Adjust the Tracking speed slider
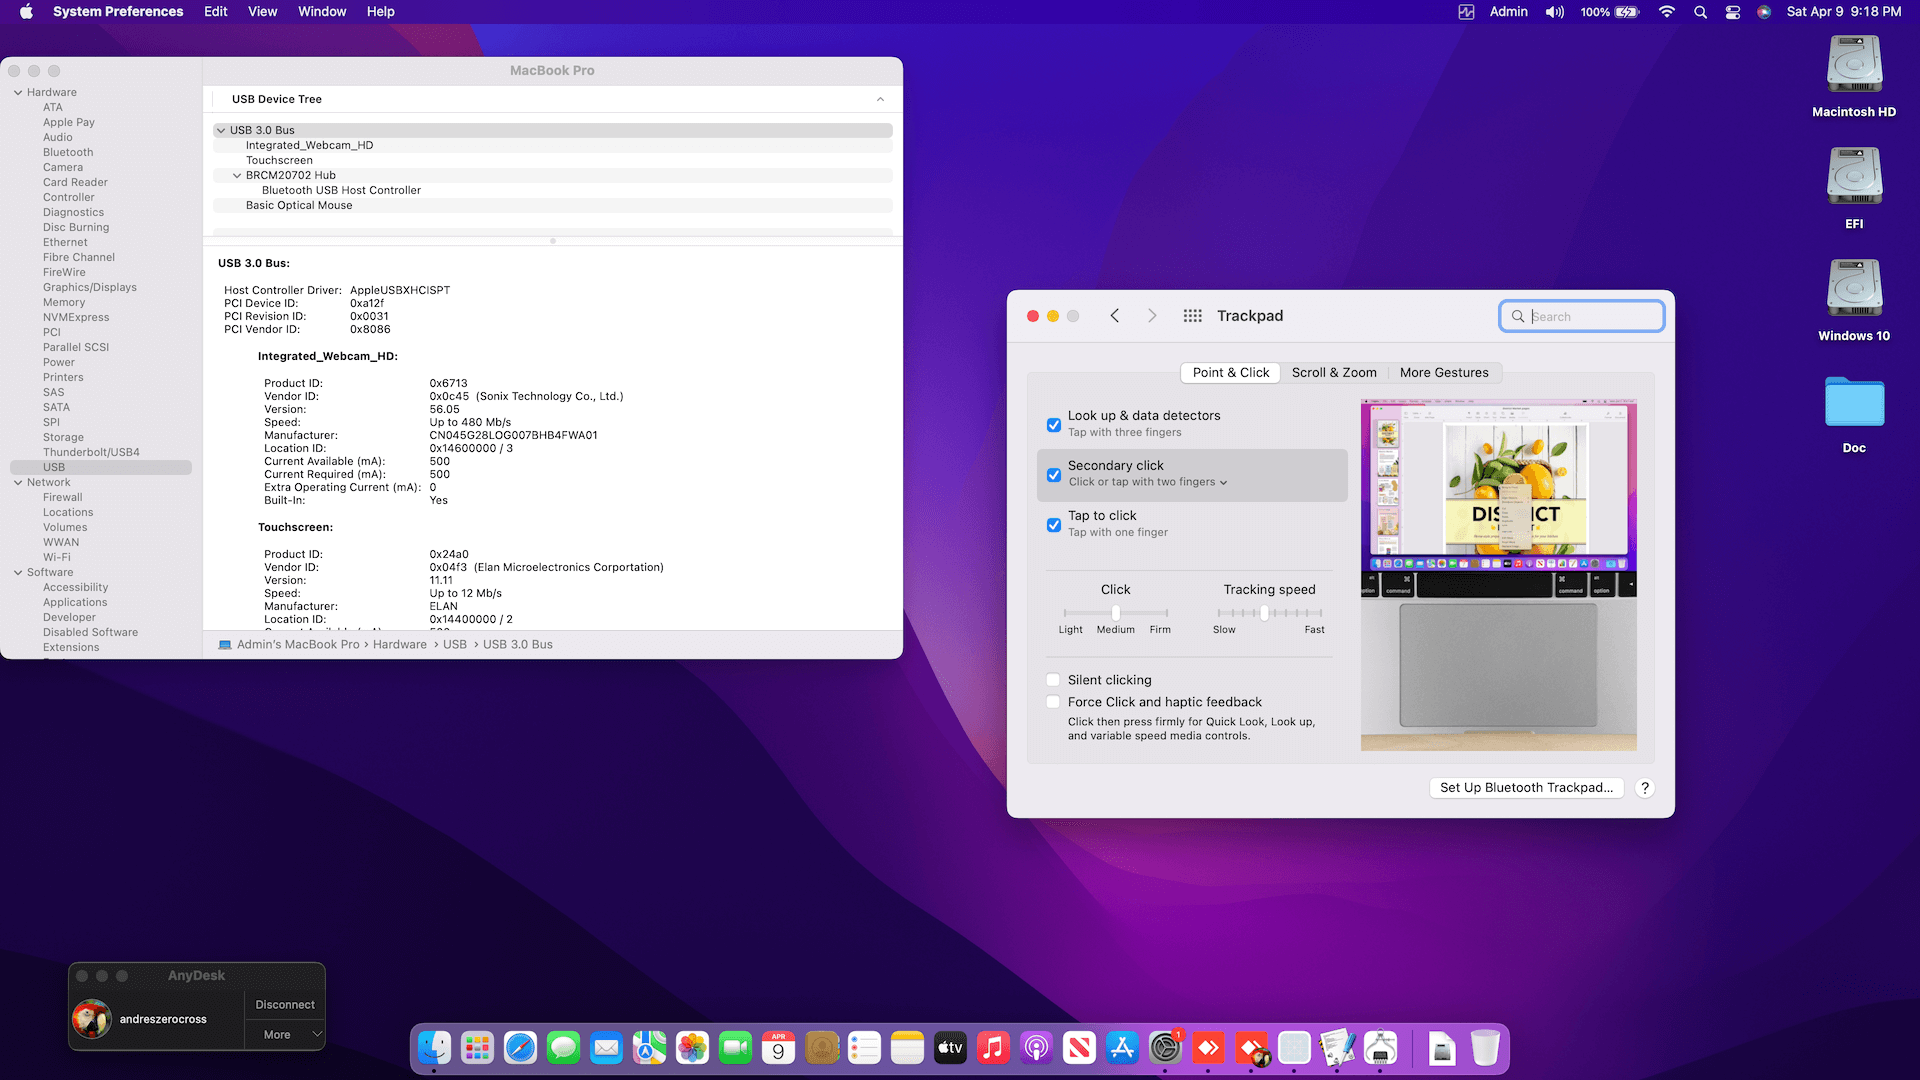 coord(1264,613)
